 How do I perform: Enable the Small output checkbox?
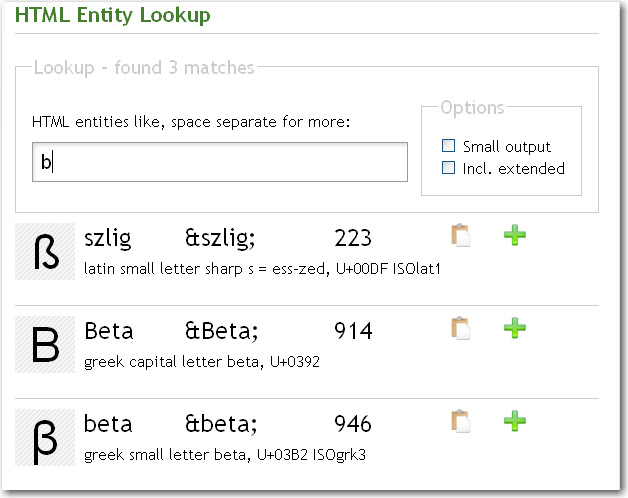[449, 146]
